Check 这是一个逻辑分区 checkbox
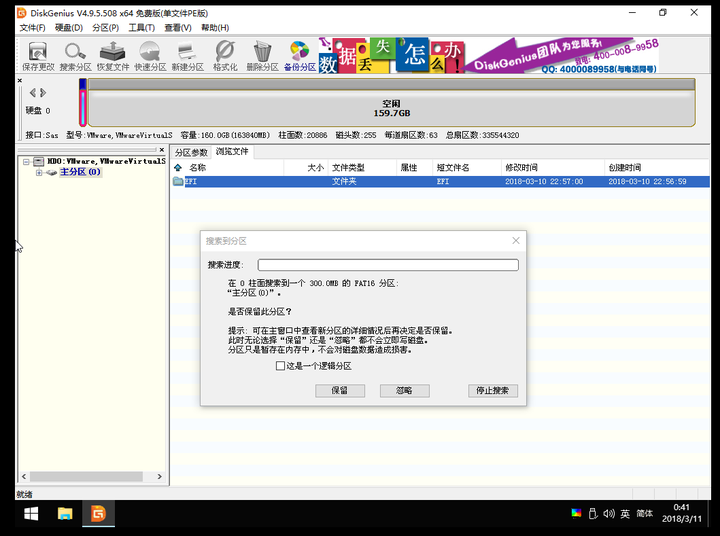720x536 pixels. click(x=280, y=366)
